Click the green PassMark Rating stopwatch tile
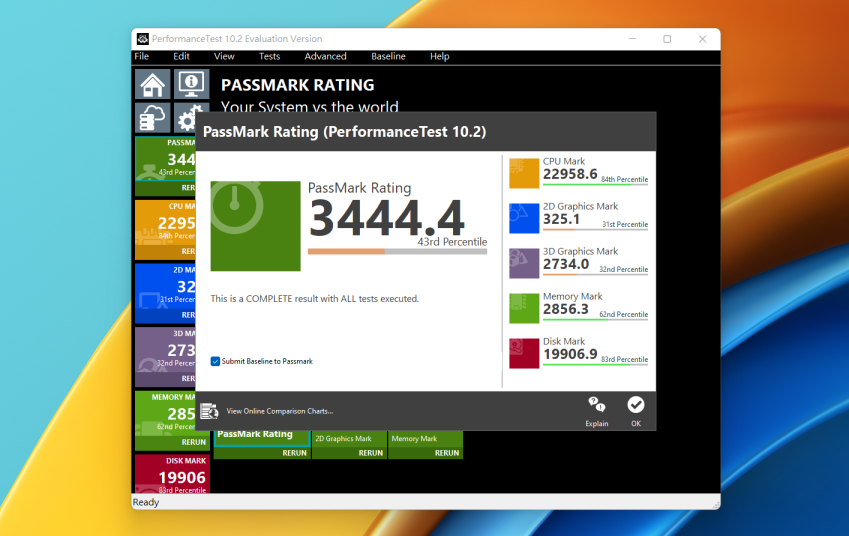Viewport: 849px width, 536px height. click(x=256, y=226)
